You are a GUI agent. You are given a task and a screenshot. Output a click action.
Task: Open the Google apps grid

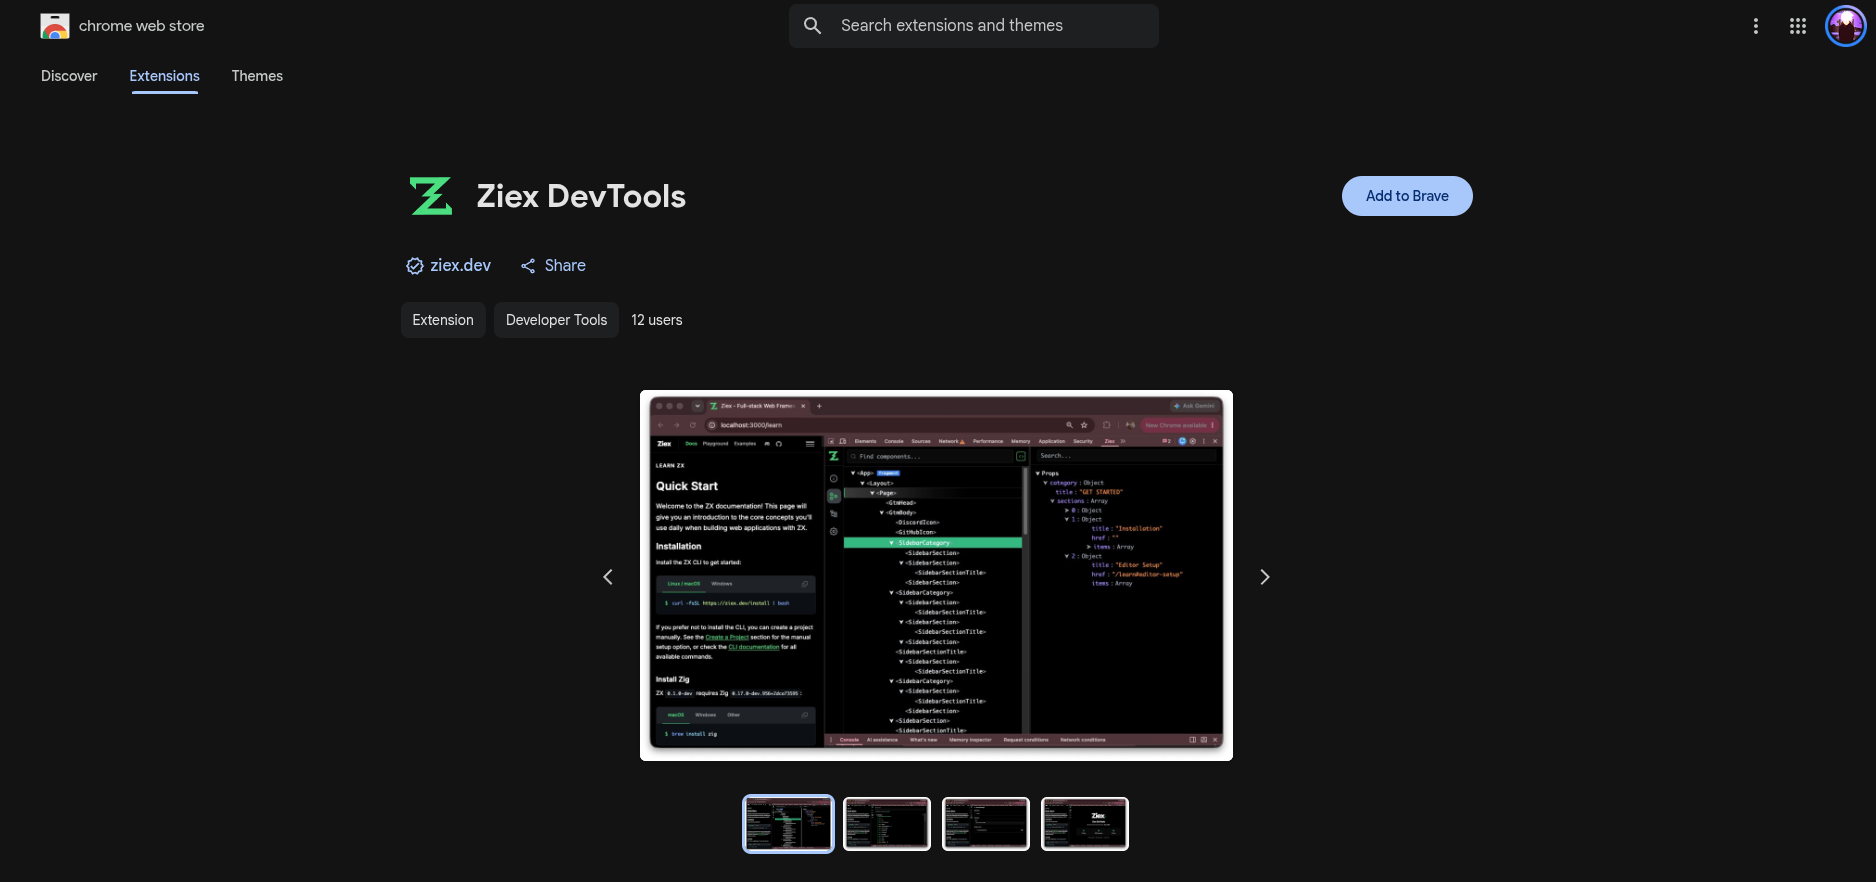coord(1798,26)
